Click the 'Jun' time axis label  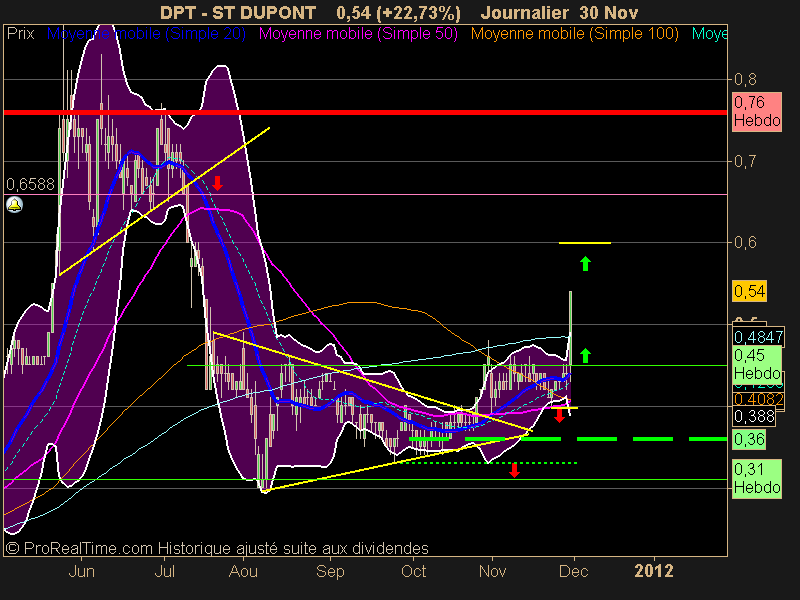(x=82, y=571)
